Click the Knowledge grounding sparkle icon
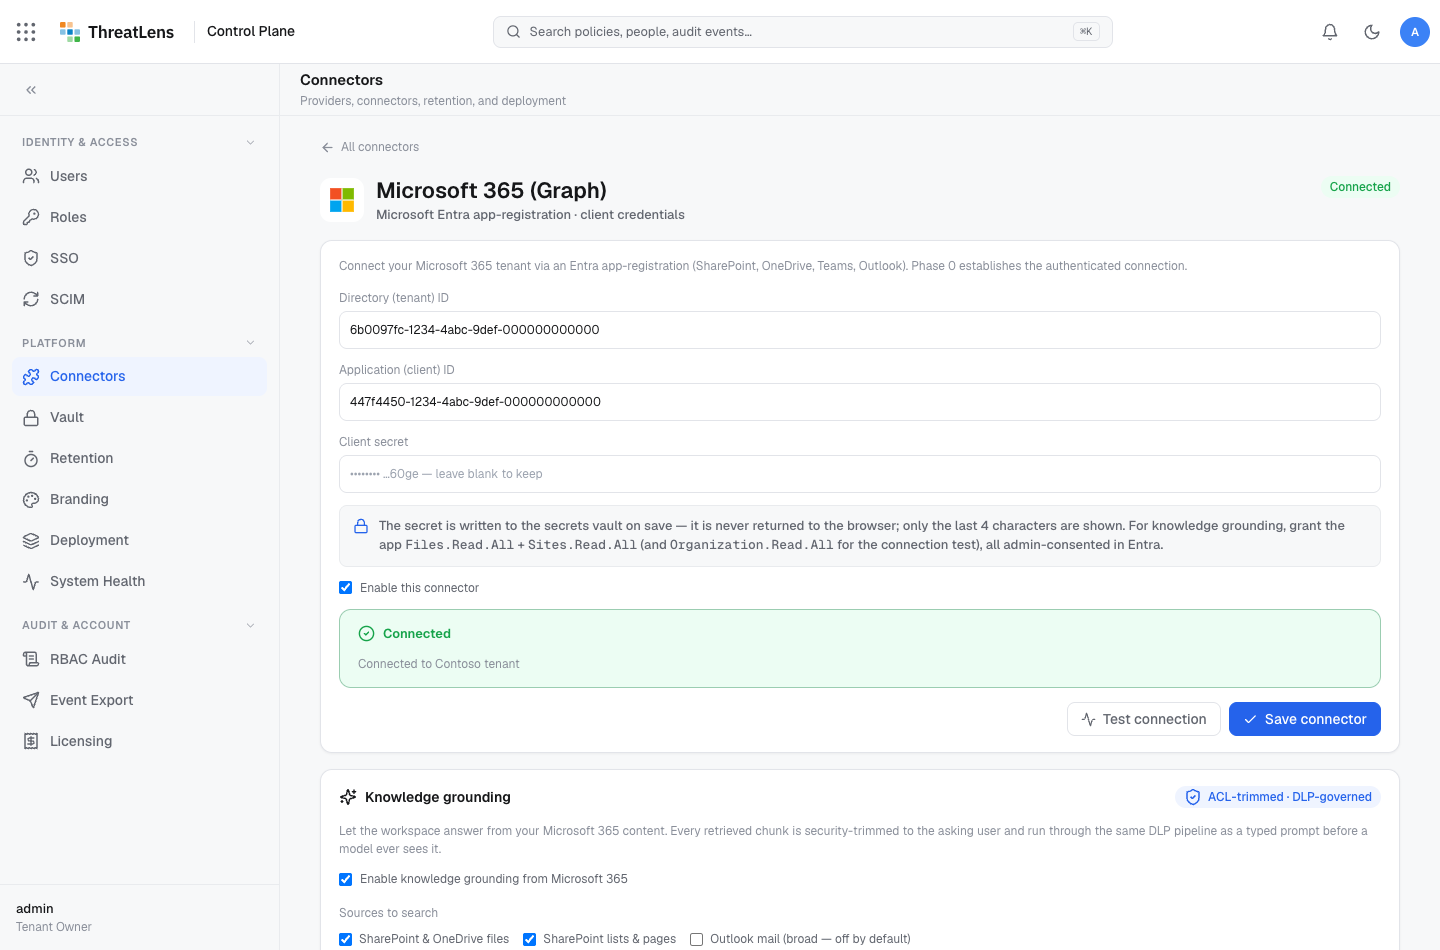The height and width of the screenshot is (950, 1440). pos(348,797)
